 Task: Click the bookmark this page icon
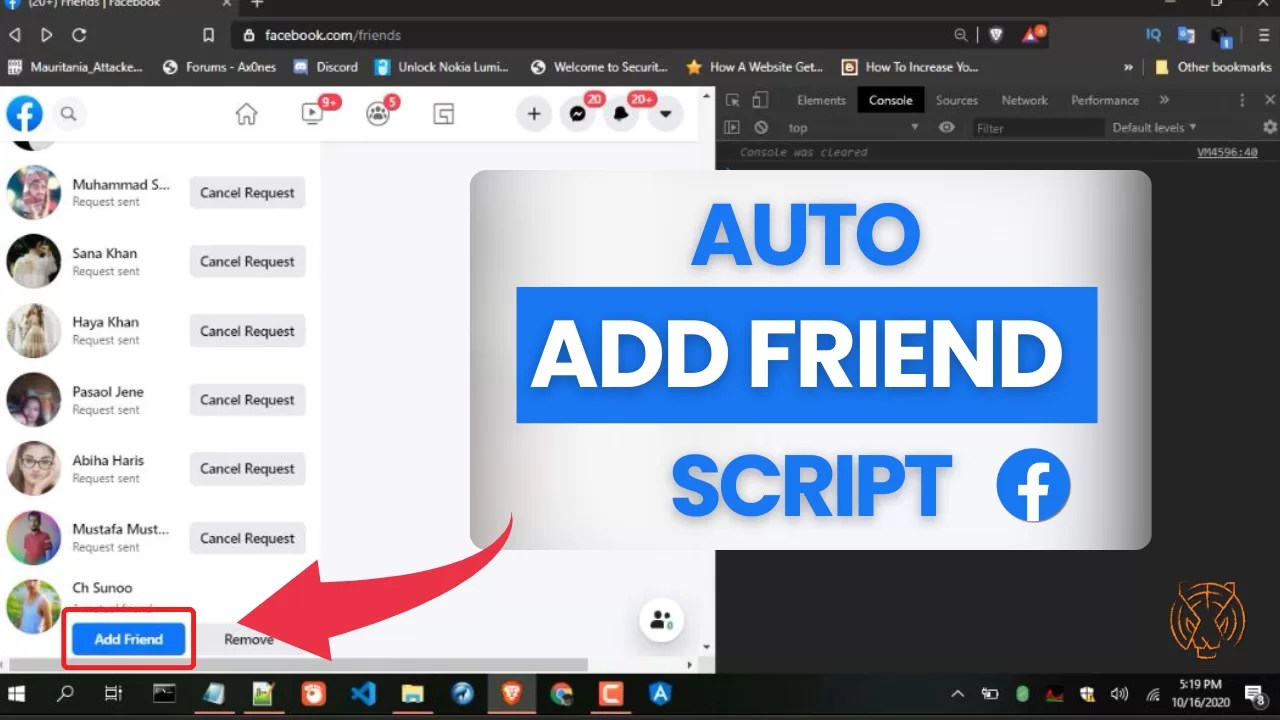click(208, 35)
